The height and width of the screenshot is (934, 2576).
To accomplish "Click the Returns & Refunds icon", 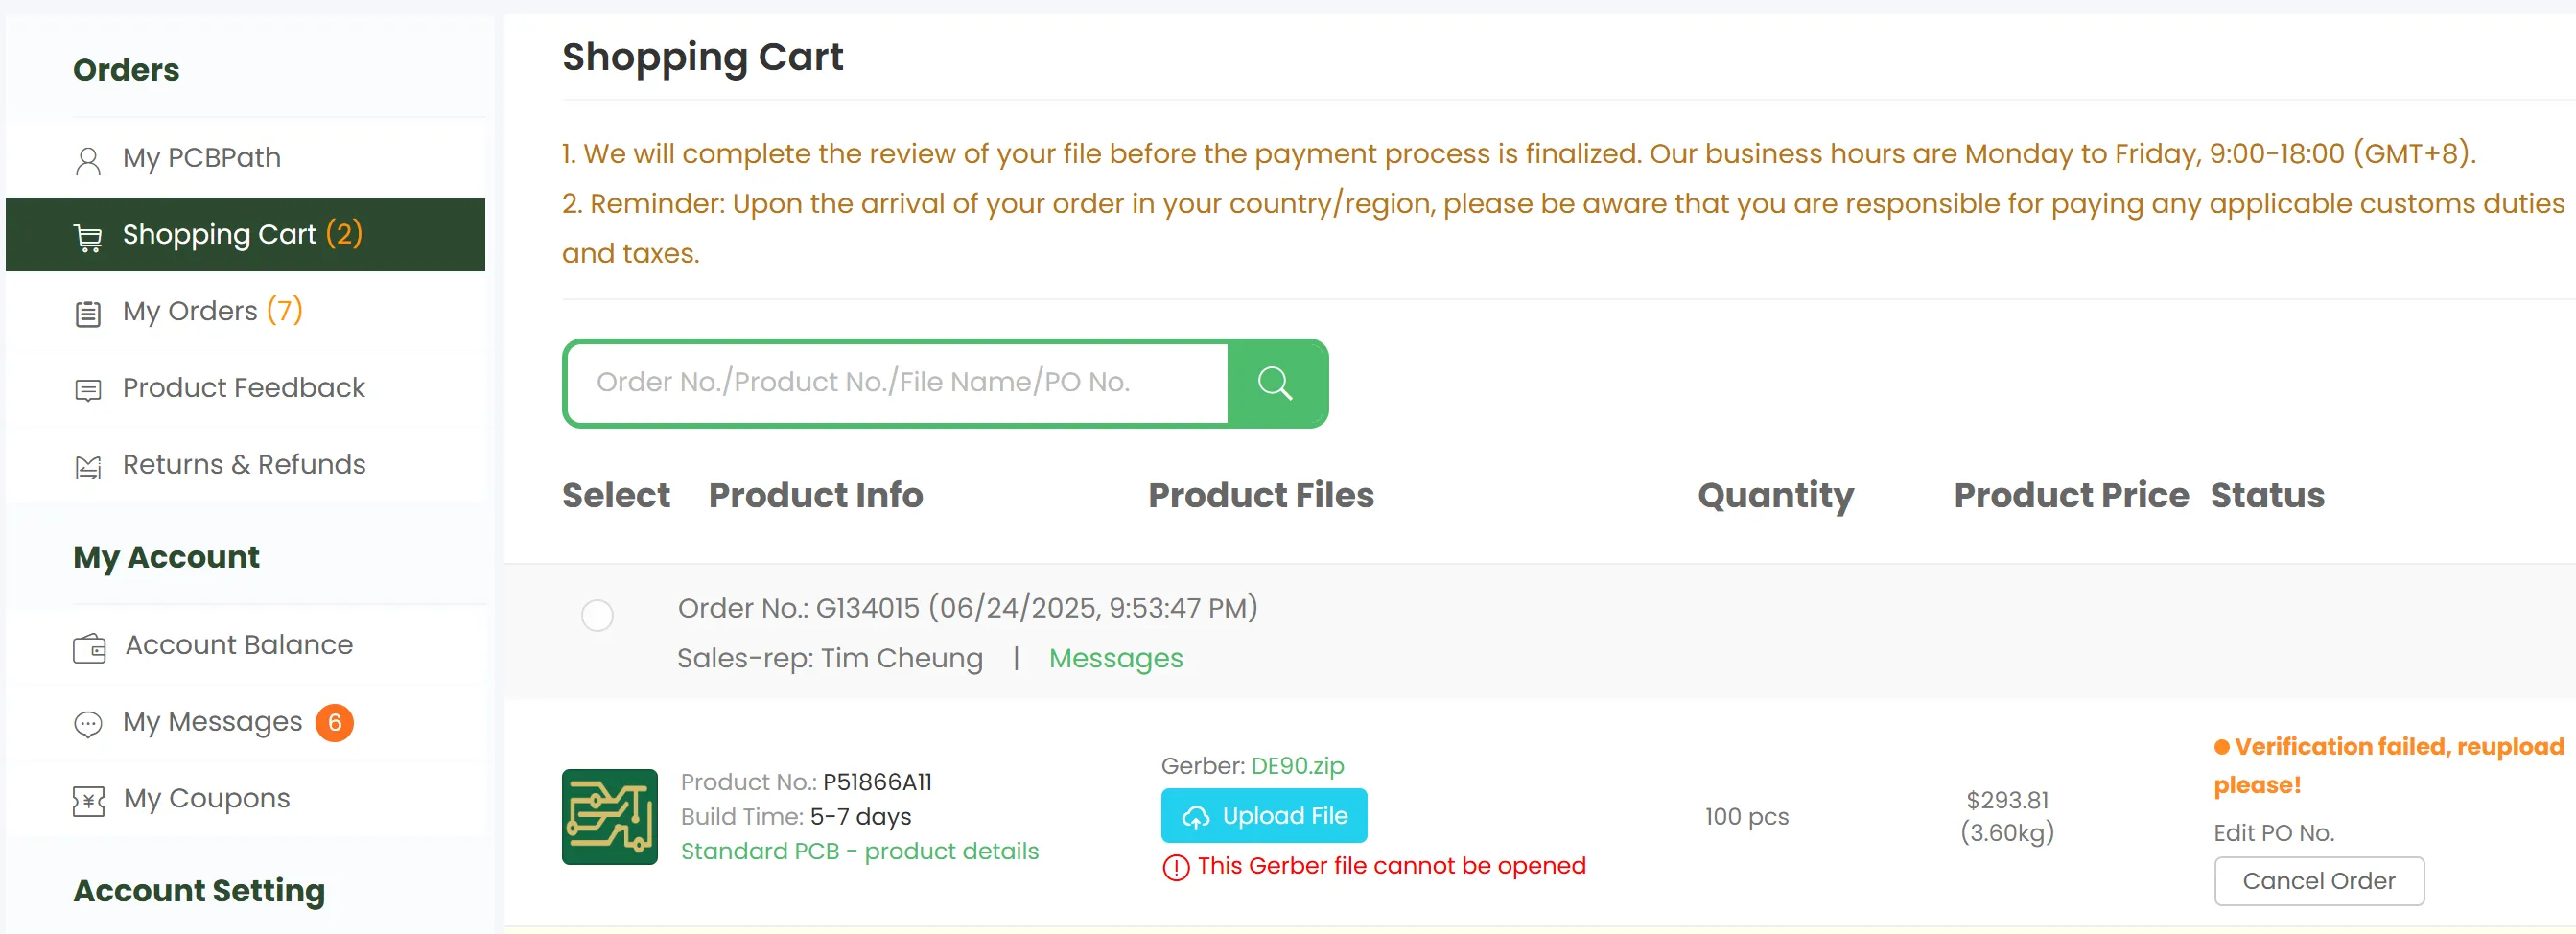I will coord(88,467).
